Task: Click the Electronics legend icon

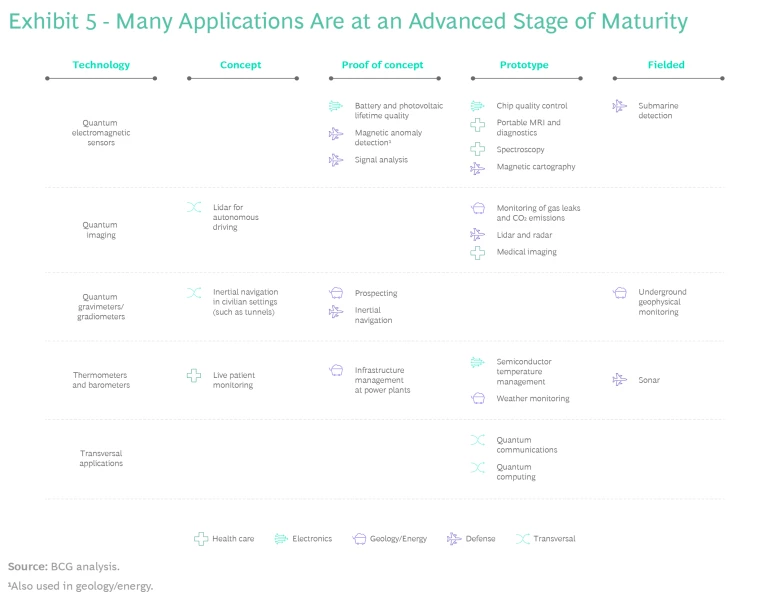Action: tap(280, 539)
